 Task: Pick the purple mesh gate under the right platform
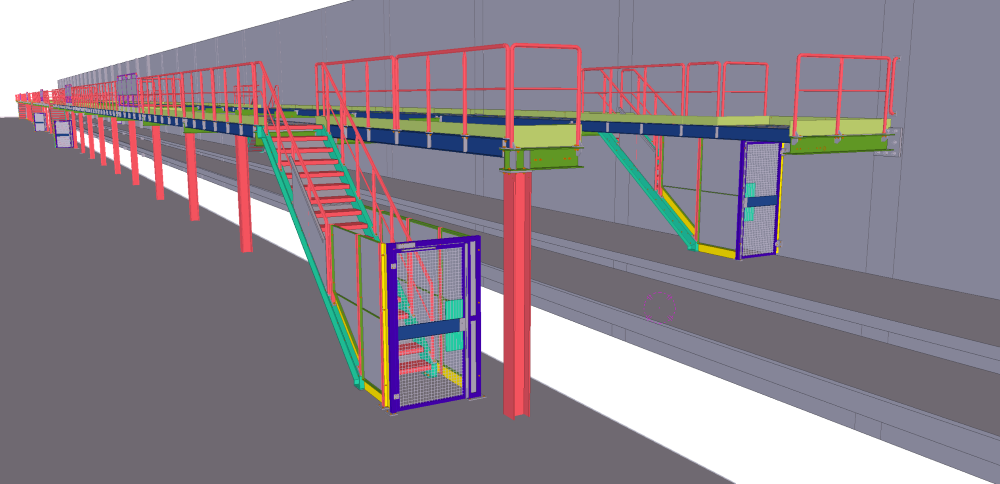point(759,199)
